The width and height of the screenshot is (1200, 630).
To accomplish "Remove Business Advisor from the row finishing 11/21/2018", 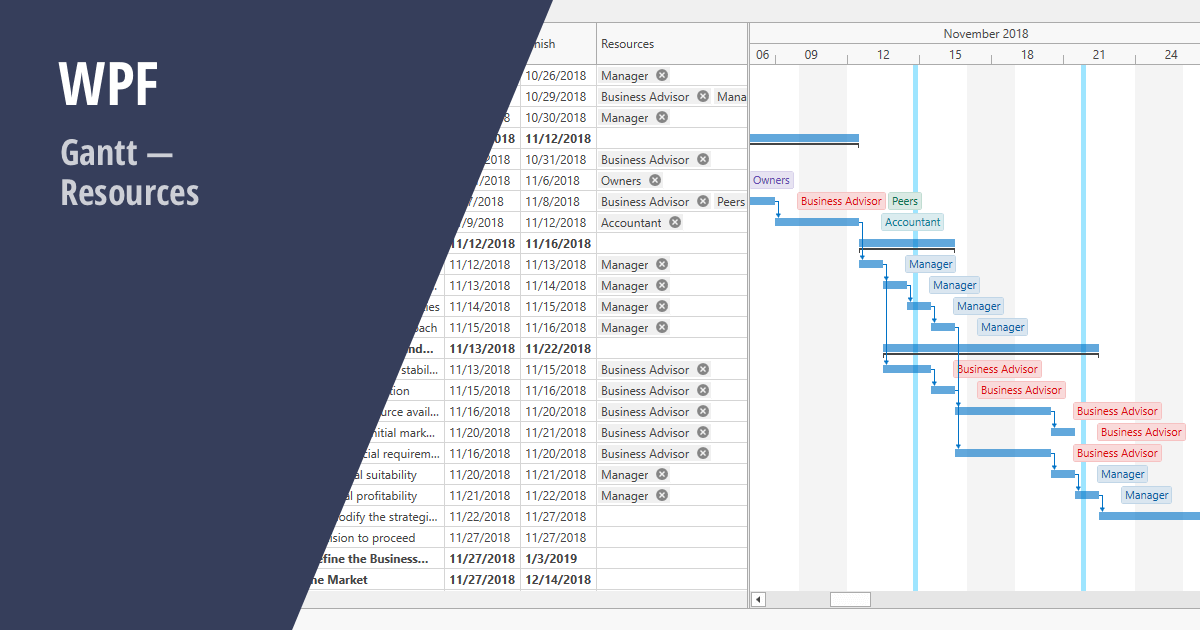I will tap(703, 432).
